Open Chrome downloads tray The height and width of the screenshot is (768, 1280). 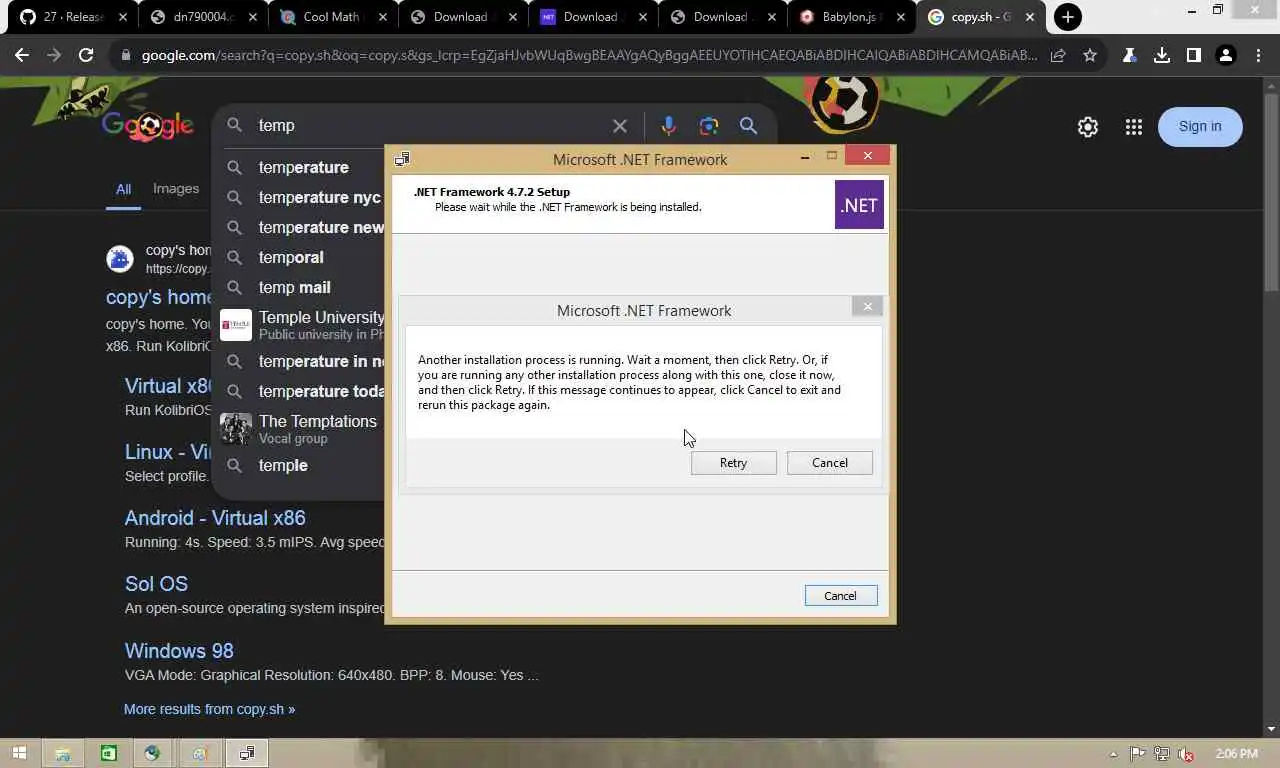pyautogui.click(x=1162, y=56)
